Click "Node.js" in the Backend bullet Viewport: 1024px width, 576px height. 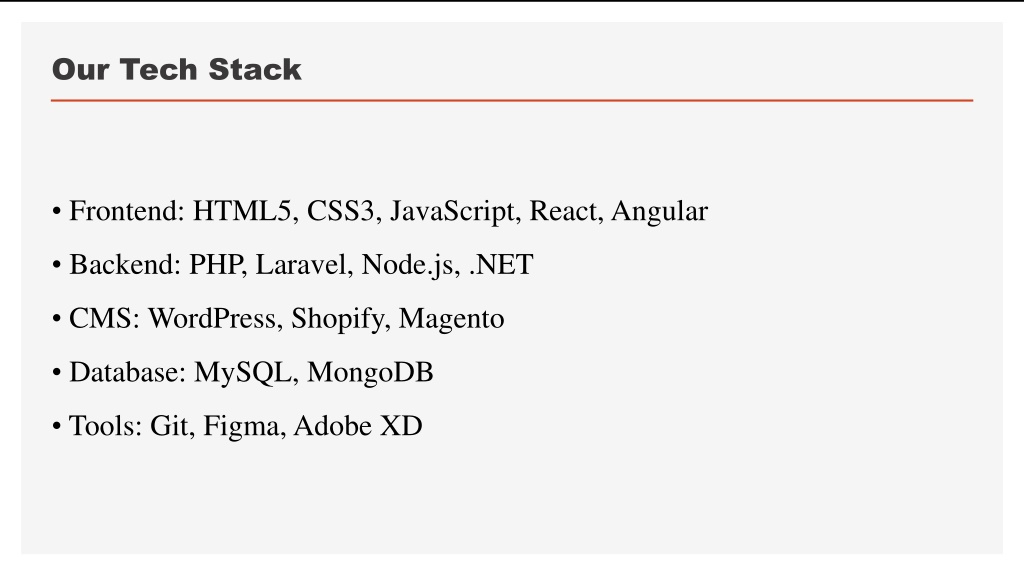tap(411, 265)
